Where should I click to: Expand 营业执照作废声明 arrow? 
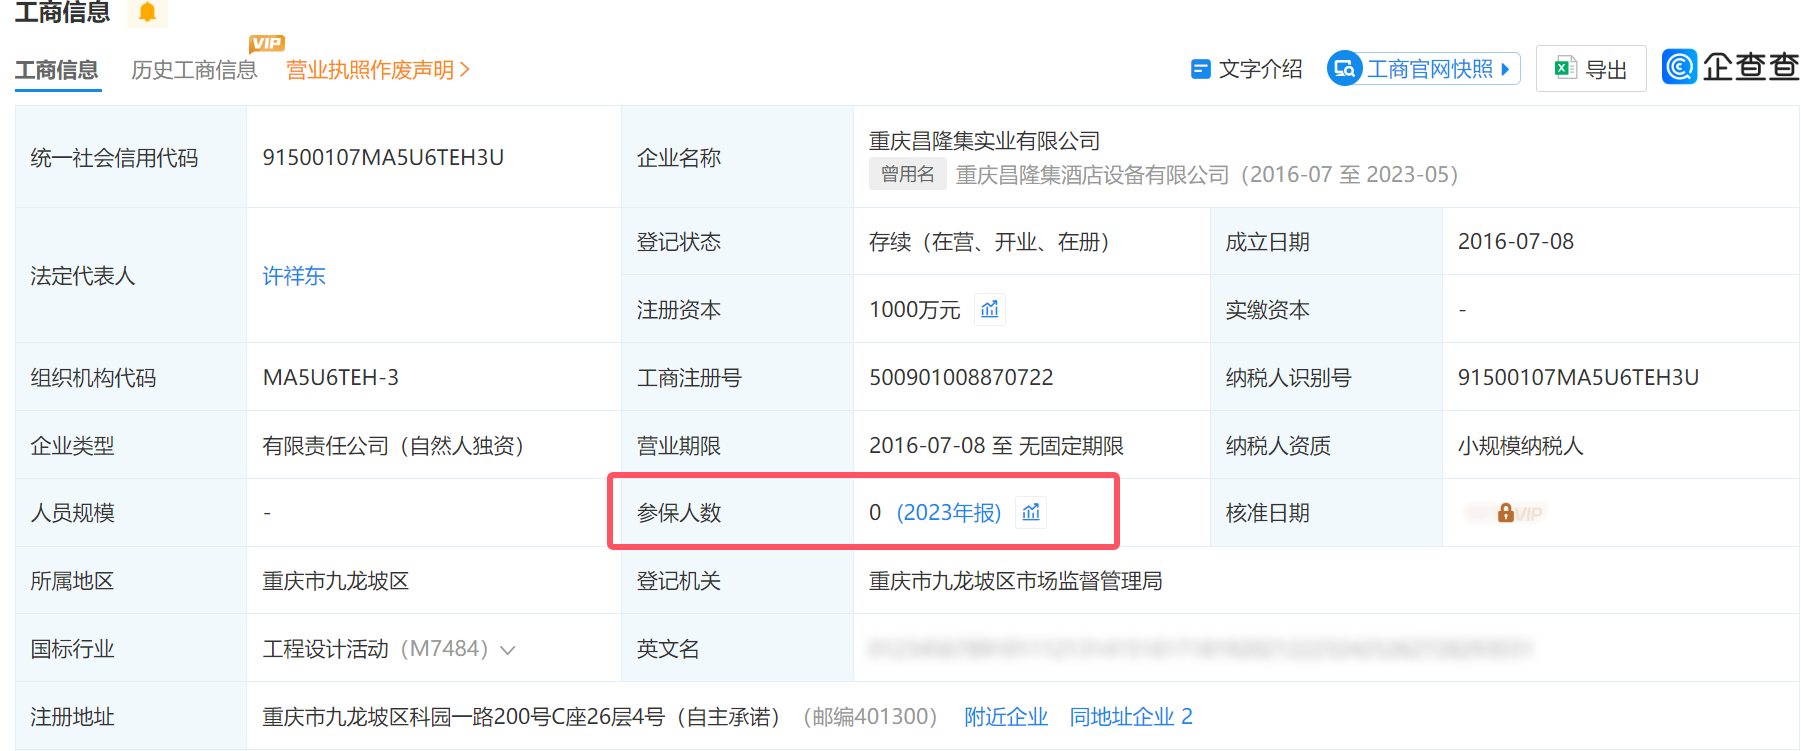pos(465,70)
